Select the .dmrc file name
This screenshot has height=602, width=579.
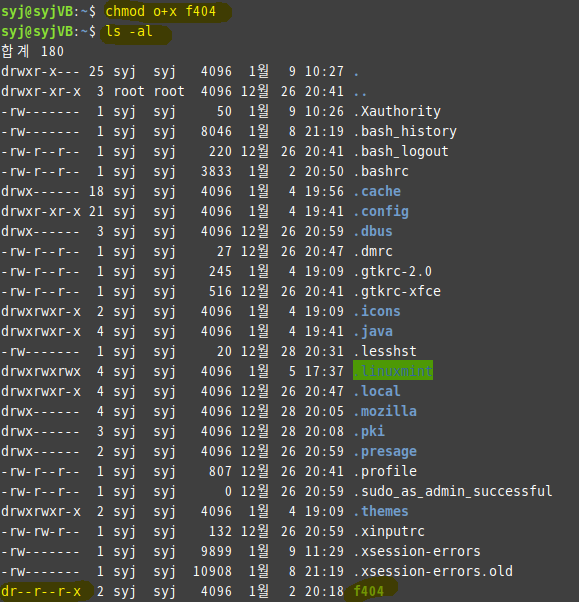(x=373, y=251)
